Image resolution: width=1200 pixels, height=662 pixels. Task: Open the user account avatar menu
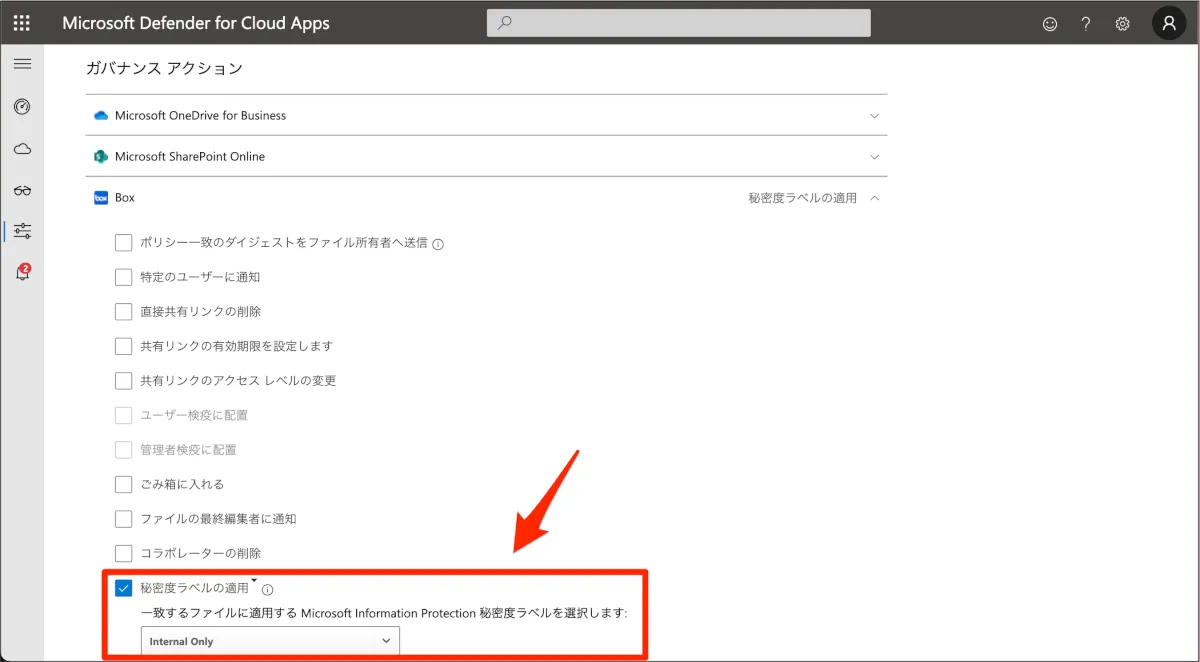click(x=1169, y=23)
